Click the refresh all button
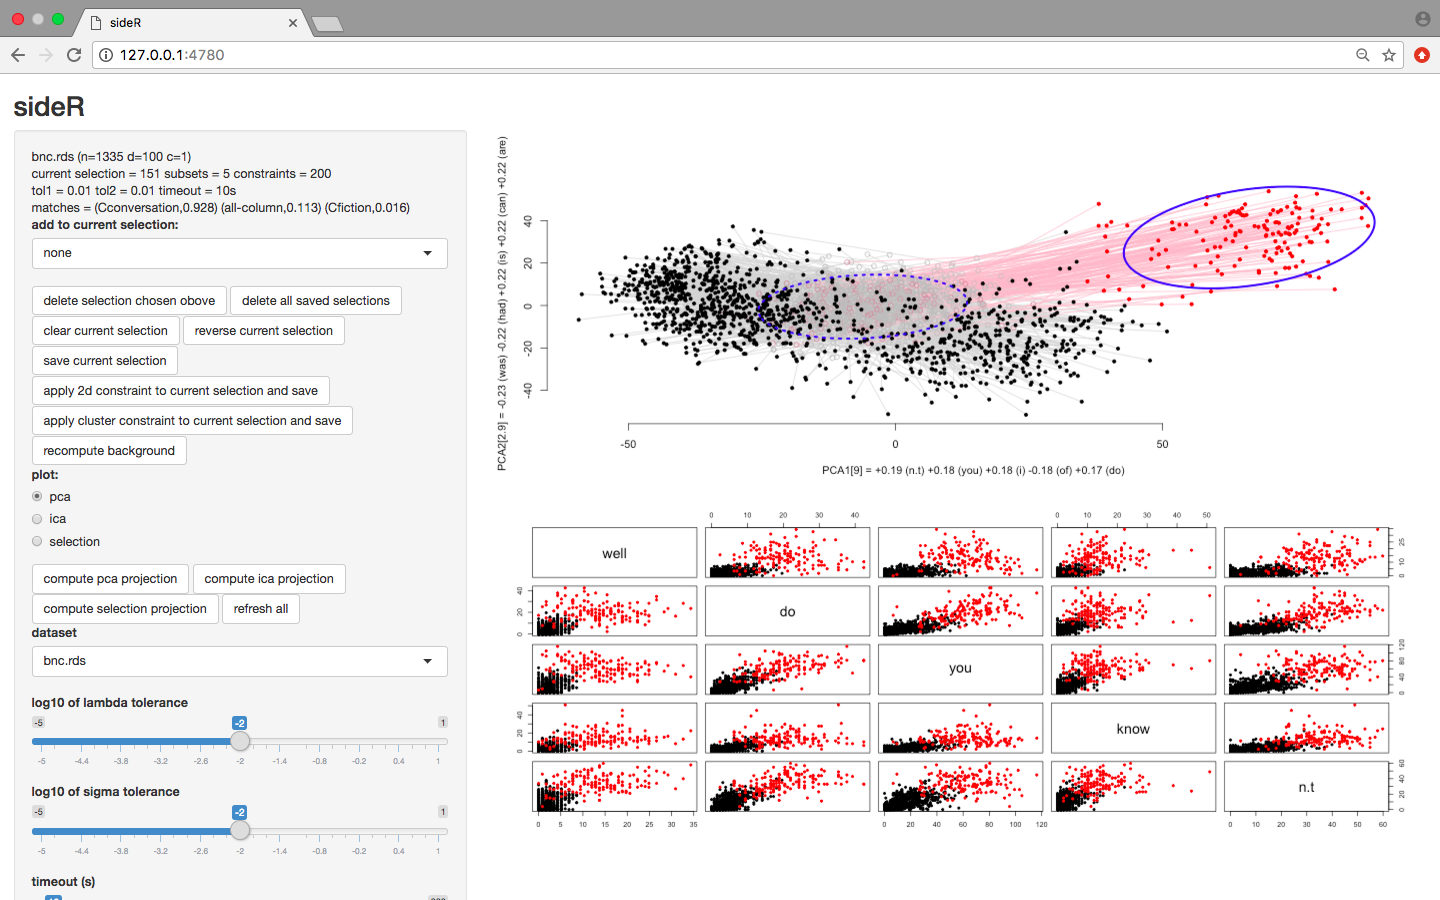Screen dimensions: 1440x900 pyautogui.click(x=261, y=609)
